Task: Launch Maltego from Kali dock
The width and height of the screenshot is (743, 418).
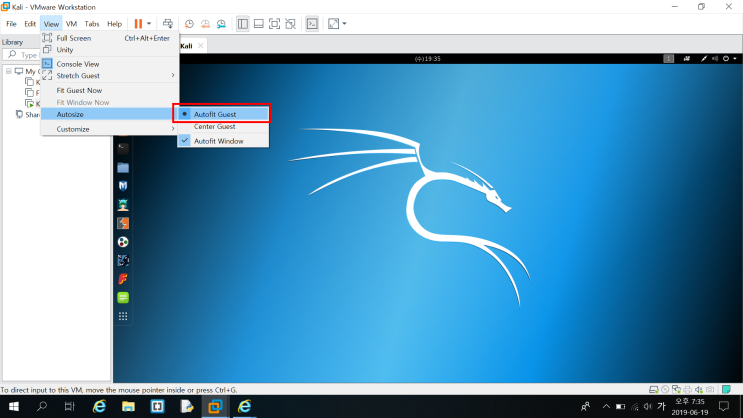Action: click(x=123, y=260)
